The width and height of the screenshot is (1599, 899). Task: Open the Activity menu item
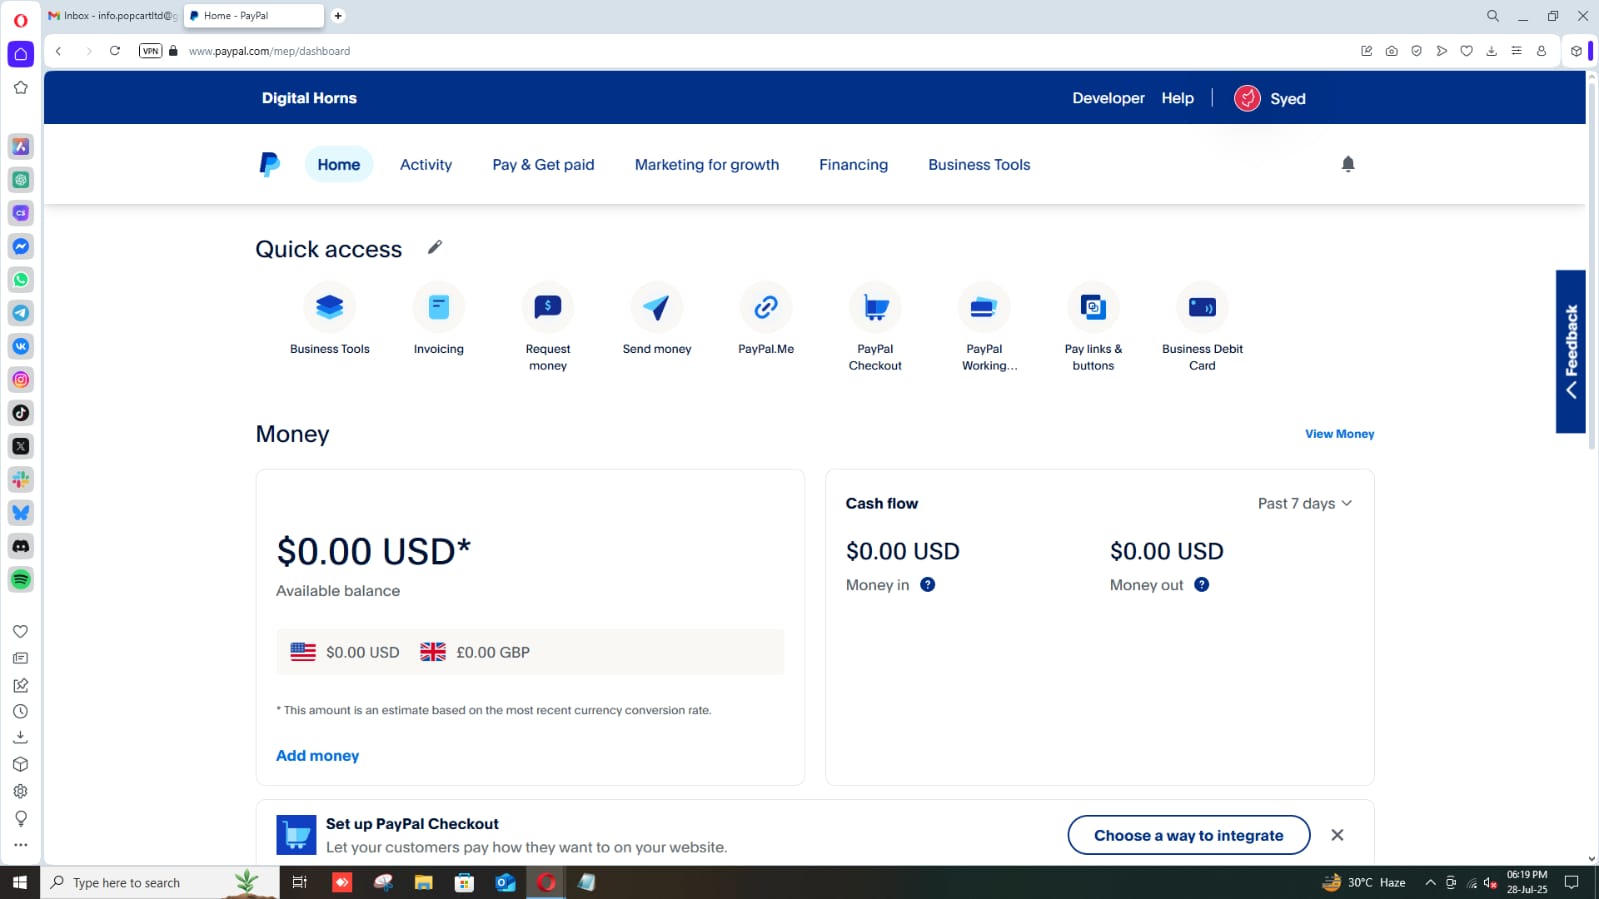[426, 165]
